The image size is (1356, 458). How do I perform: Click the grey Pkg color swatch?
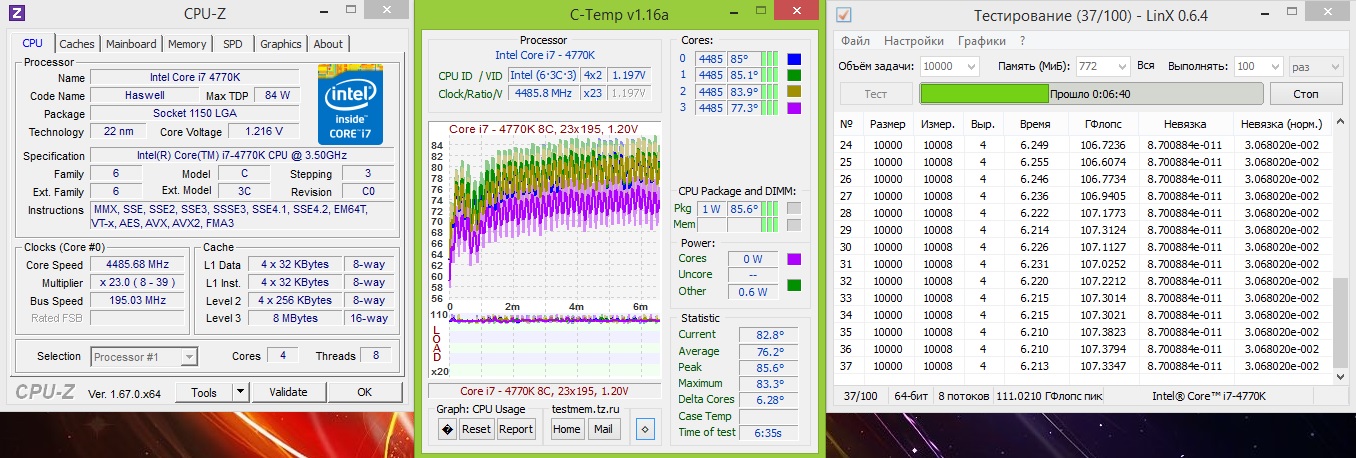(x=794, y=209)
